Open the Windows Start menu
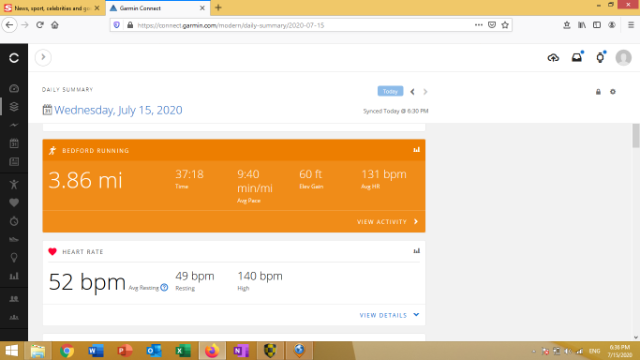The image size is (640, 360). pos(11,351)
